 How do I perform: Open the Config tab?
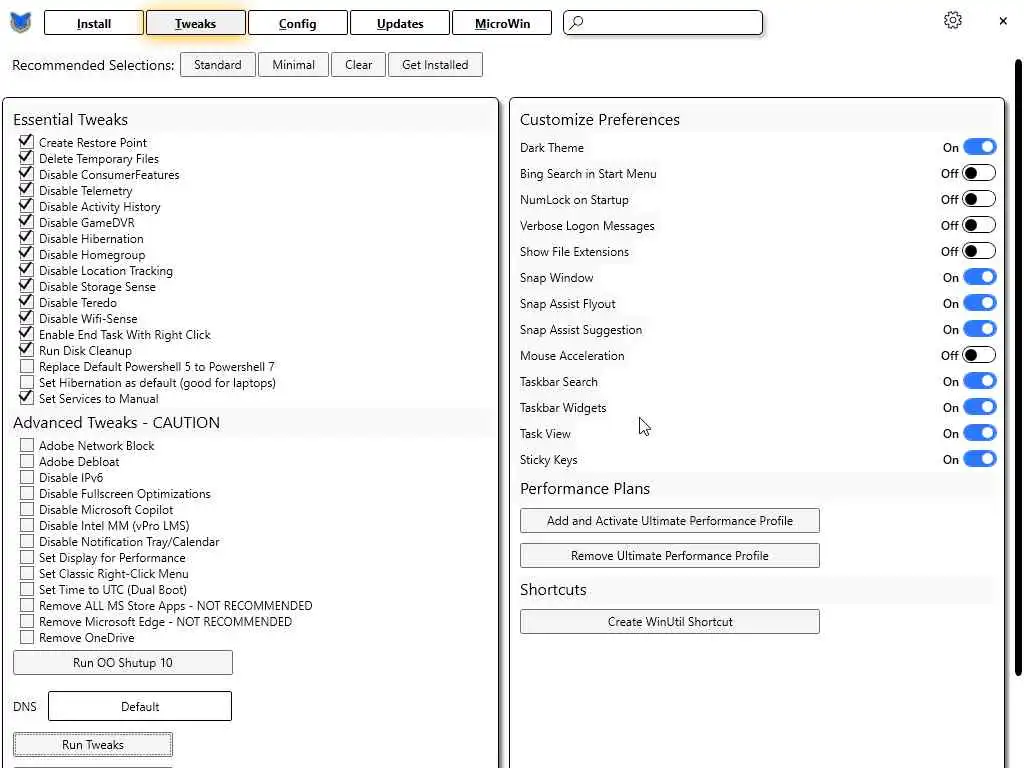(297, 24)
